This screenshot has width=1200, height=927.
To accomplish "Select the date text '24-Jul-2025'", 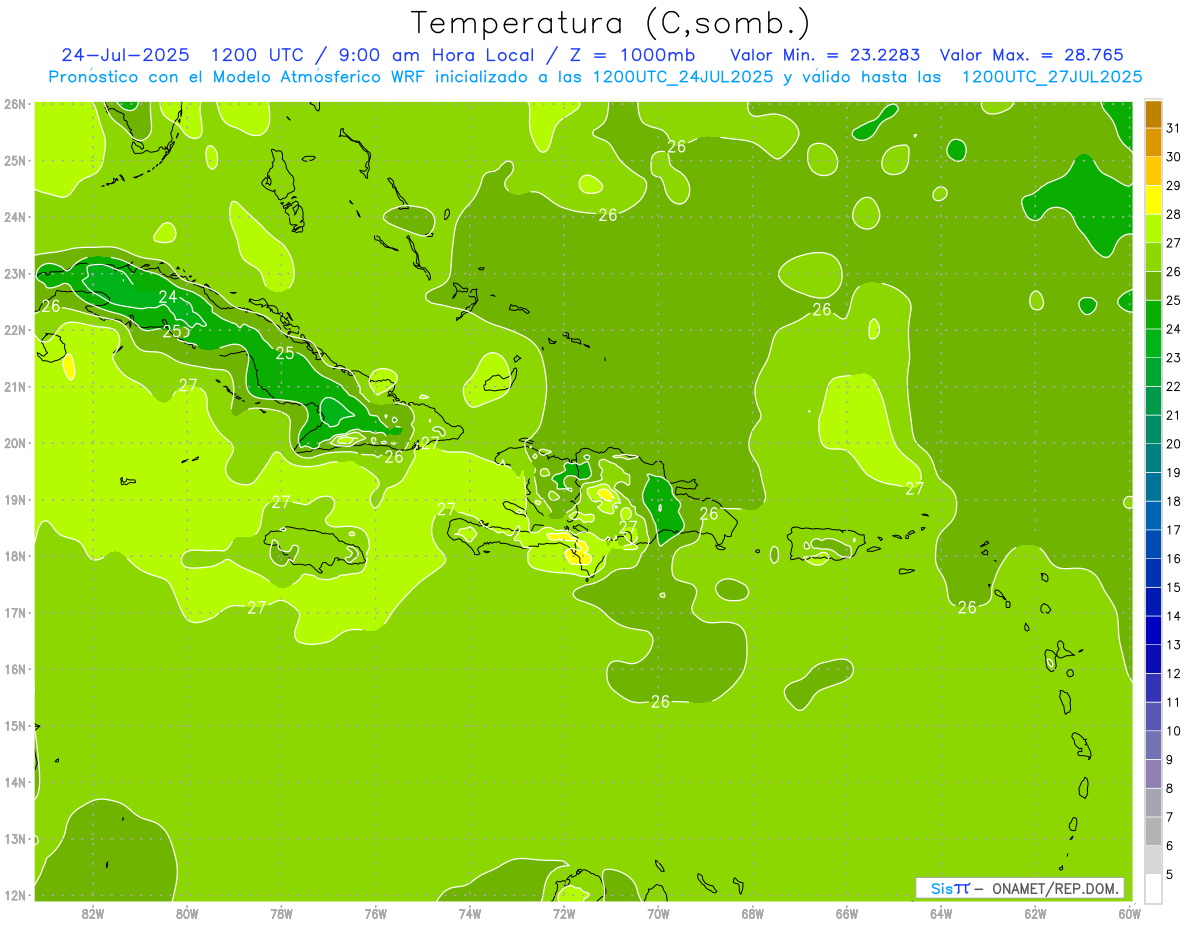I will pos(127,55).
